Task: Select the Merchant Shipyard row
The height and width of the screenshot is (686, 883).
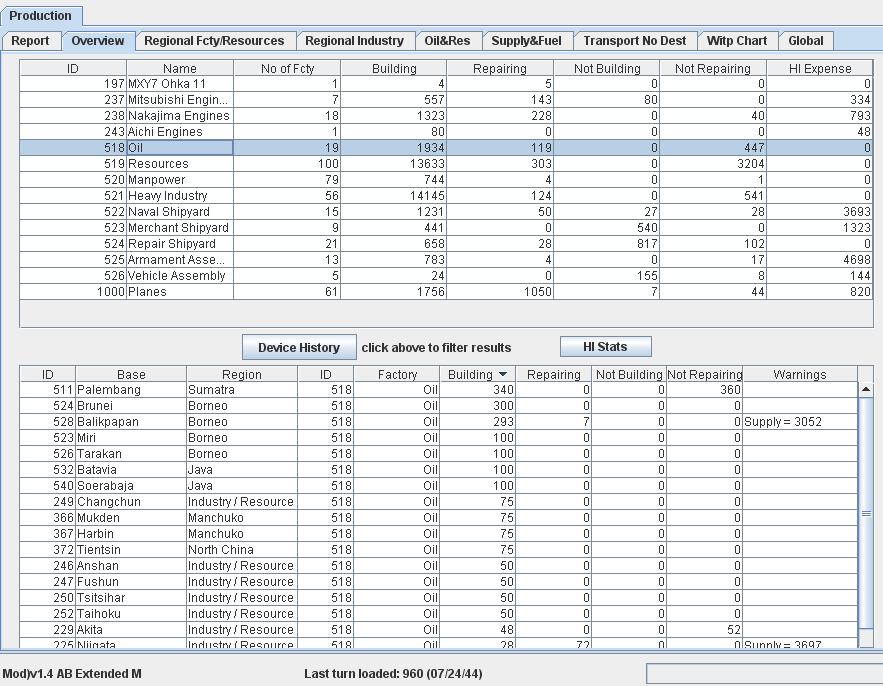Action: point(447,228)
